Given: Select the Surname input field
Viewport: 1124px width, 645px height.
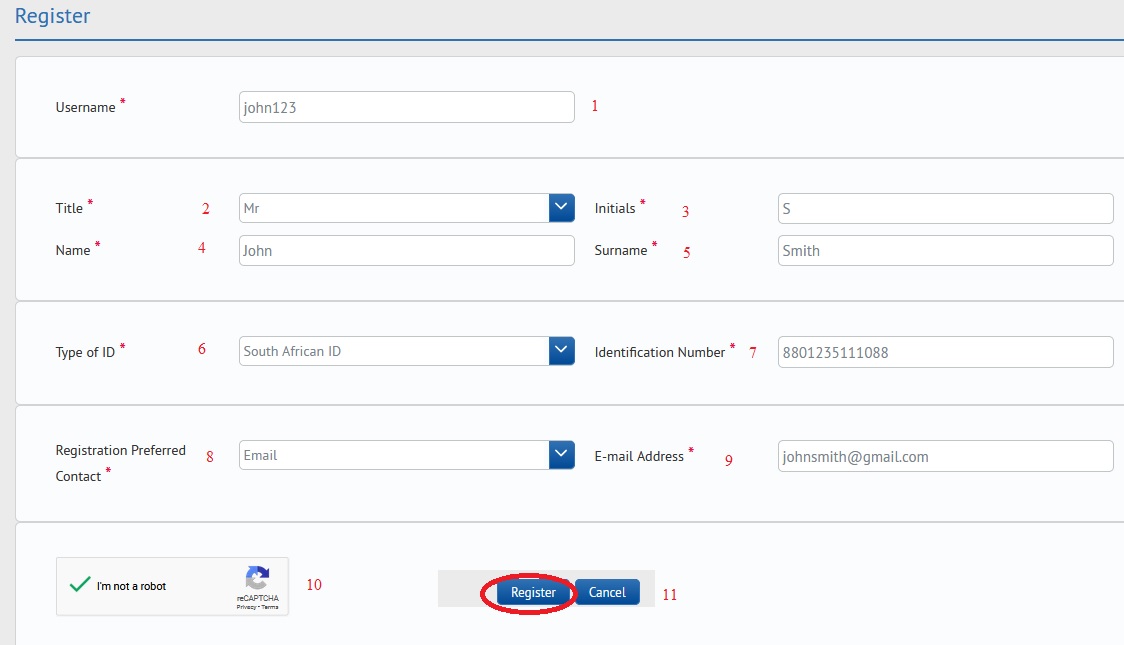Looking at the screenshot, I should [945, 251].
